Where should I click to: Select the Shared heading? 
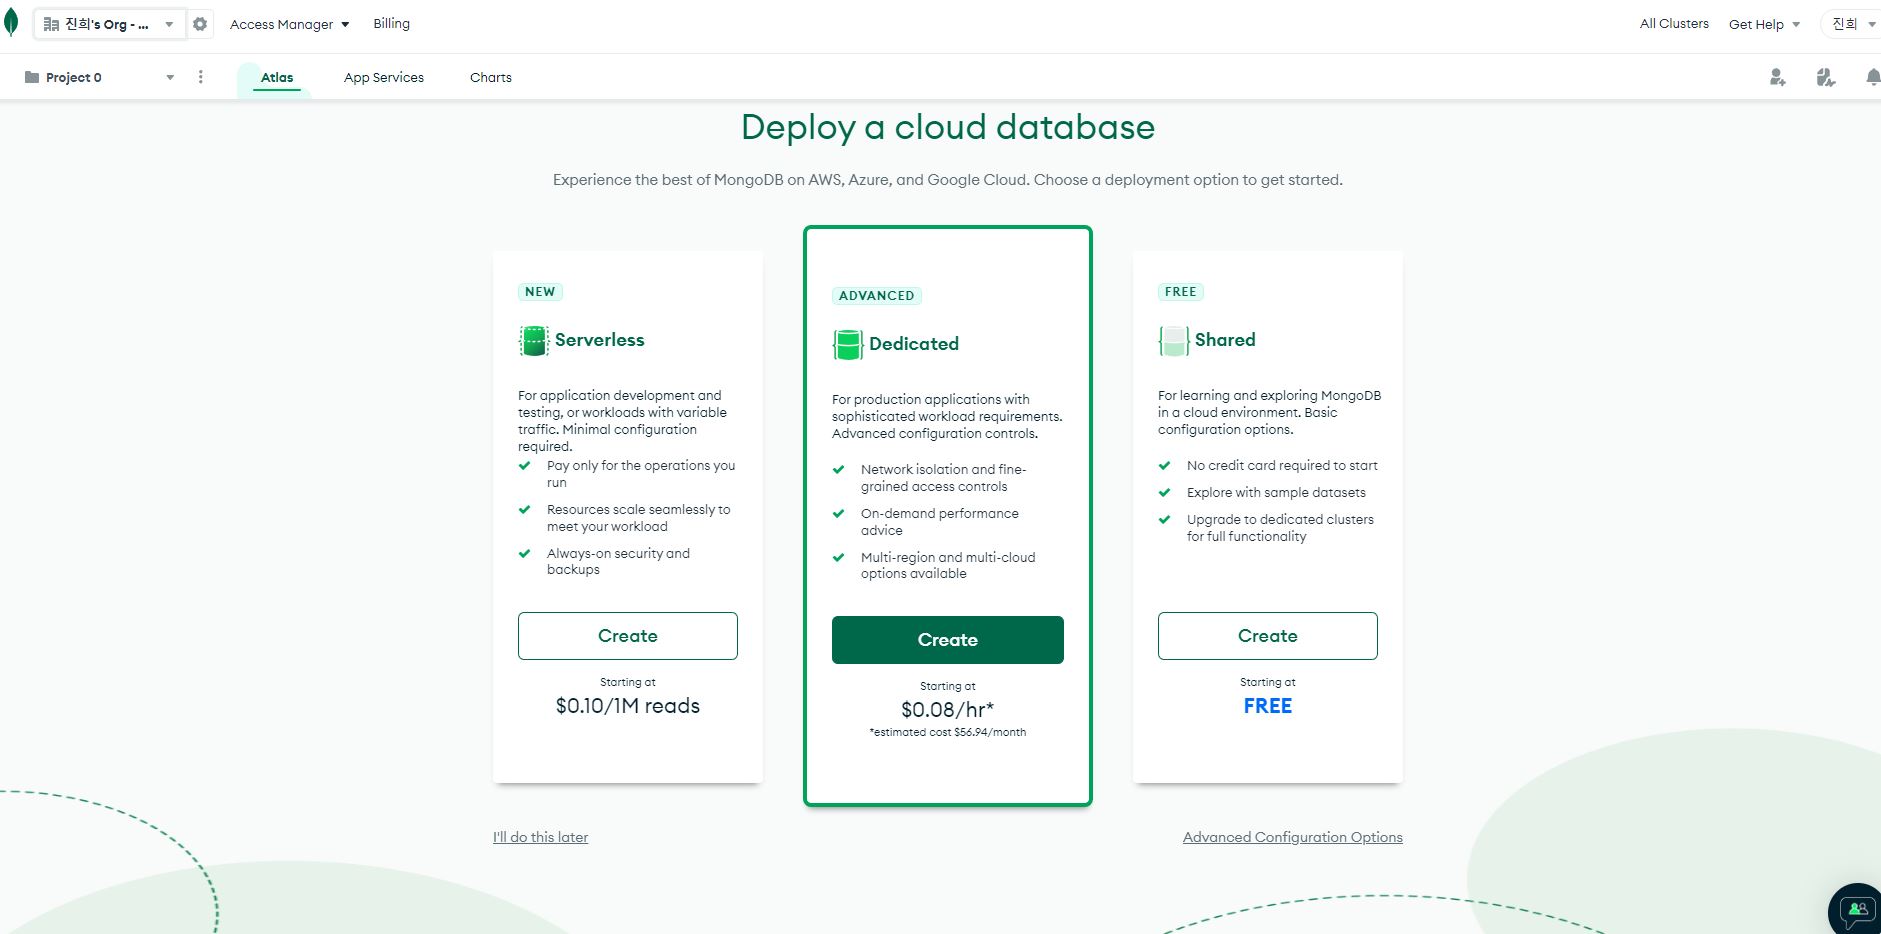coord(1225,340)
